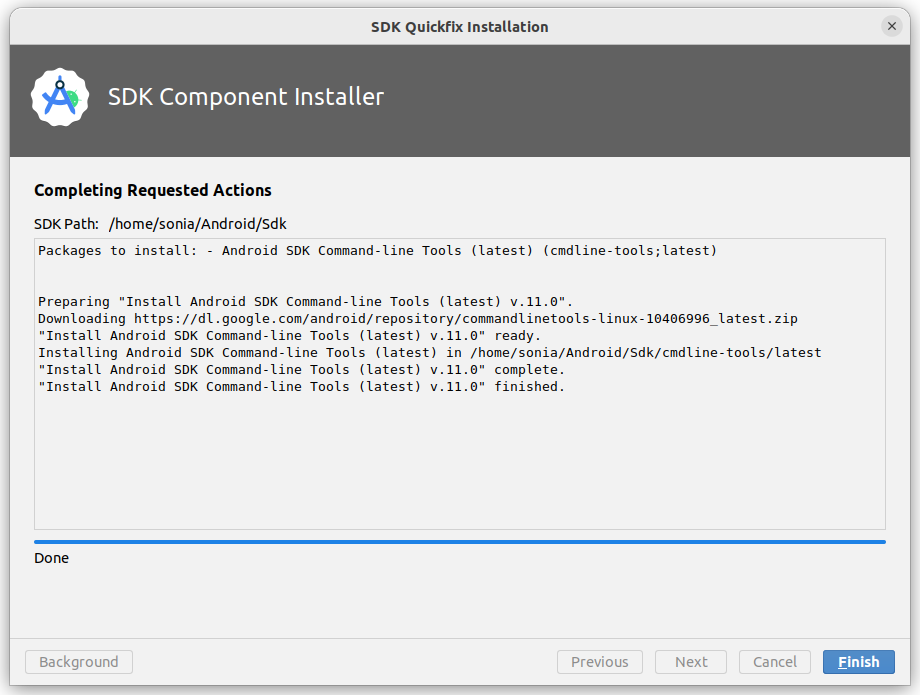
Task: Click the log line ending with 'finished.'
Action: pos(301,387)
